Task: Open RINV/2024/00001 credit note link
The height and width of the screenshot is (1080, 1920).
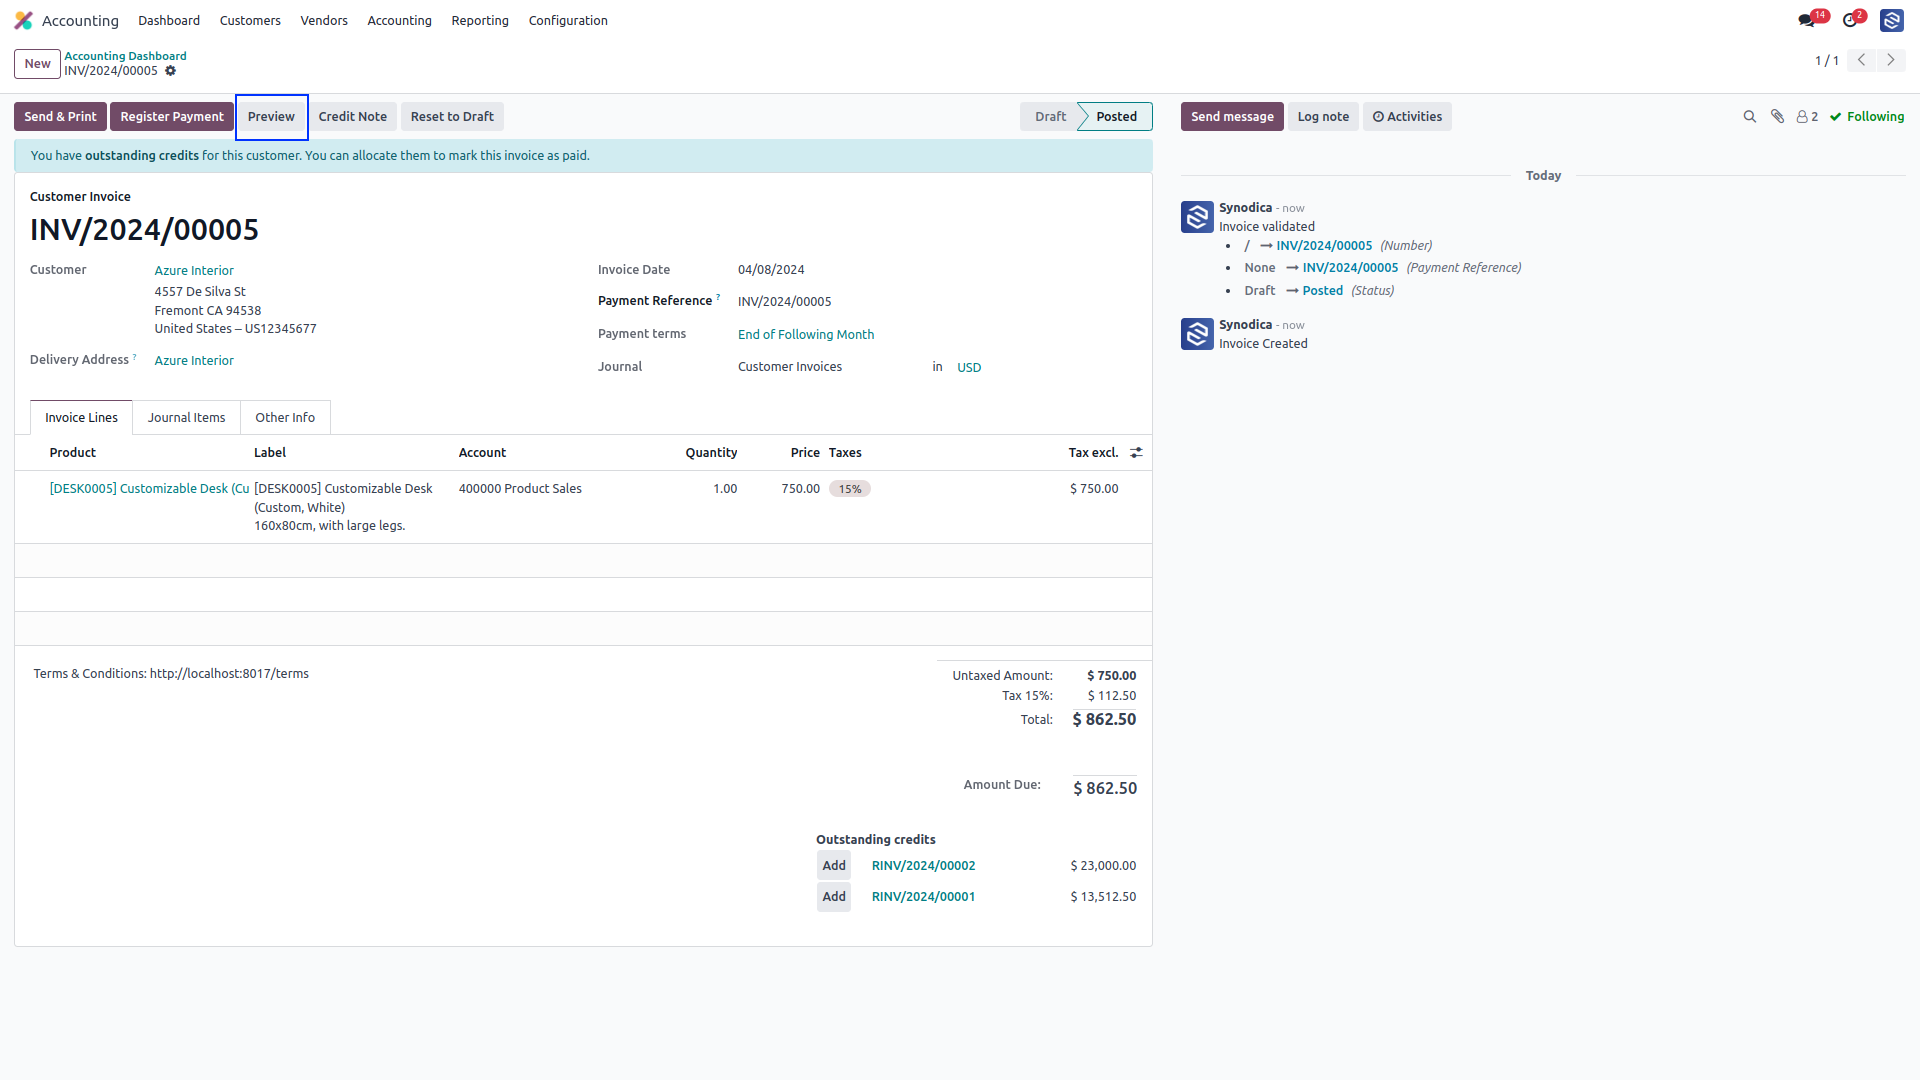Action: (923, 897)
